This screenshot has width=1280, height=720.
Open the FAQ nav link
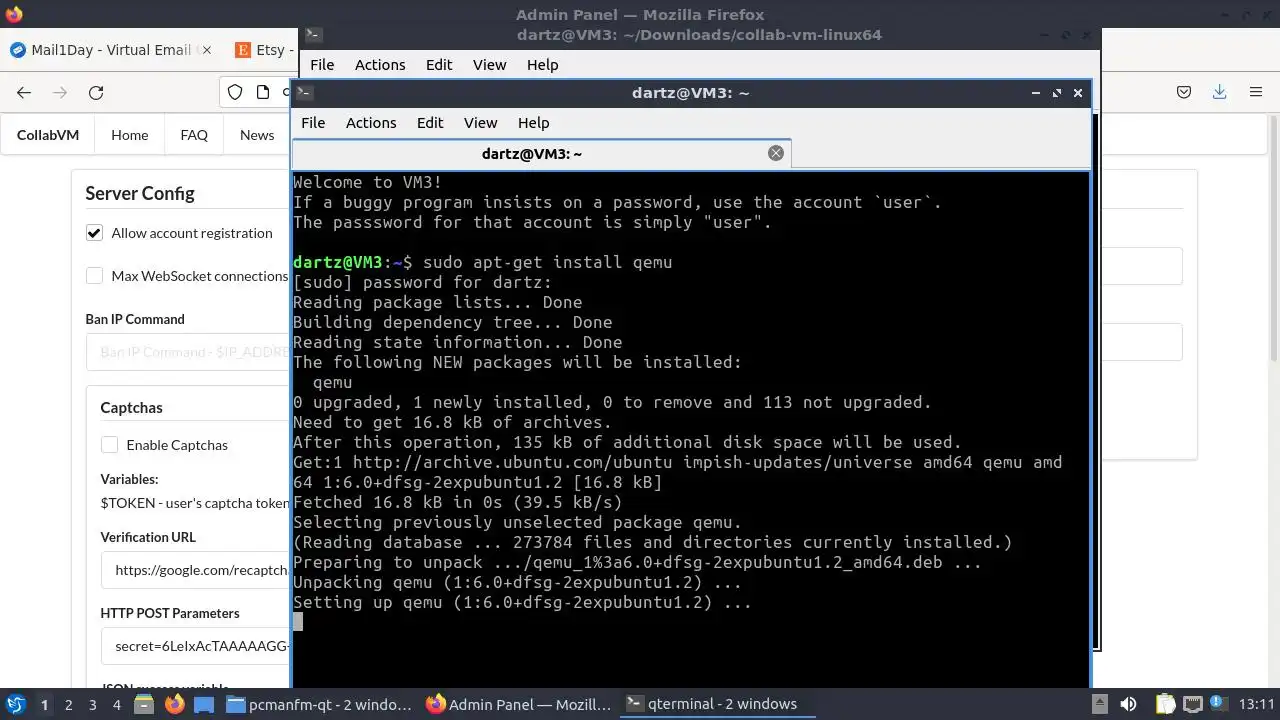point(194,135)
